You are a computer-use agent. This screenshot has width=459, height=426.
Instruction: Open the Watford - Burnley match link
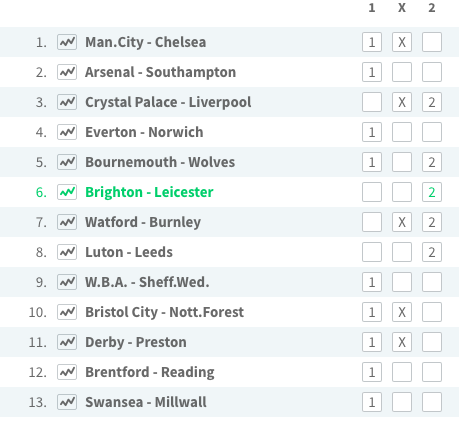143,222
